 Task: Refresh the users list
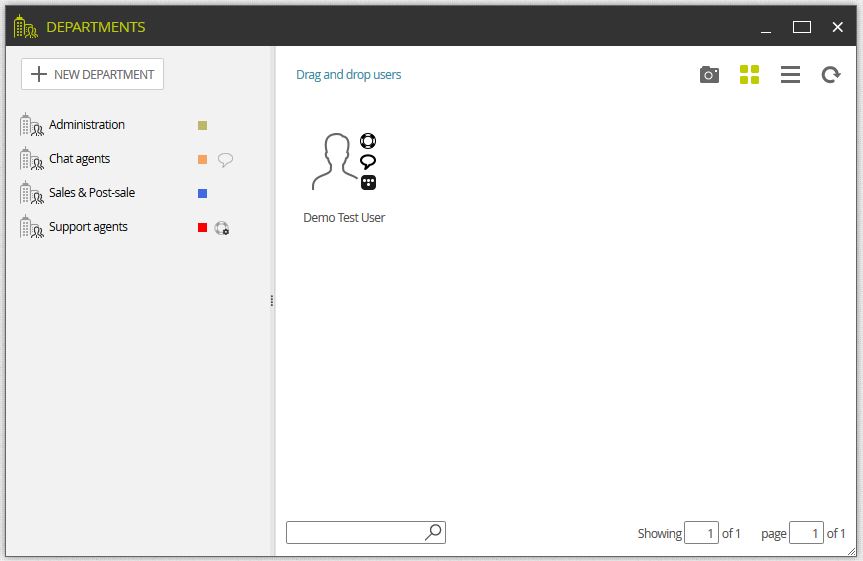pos(831,74)
